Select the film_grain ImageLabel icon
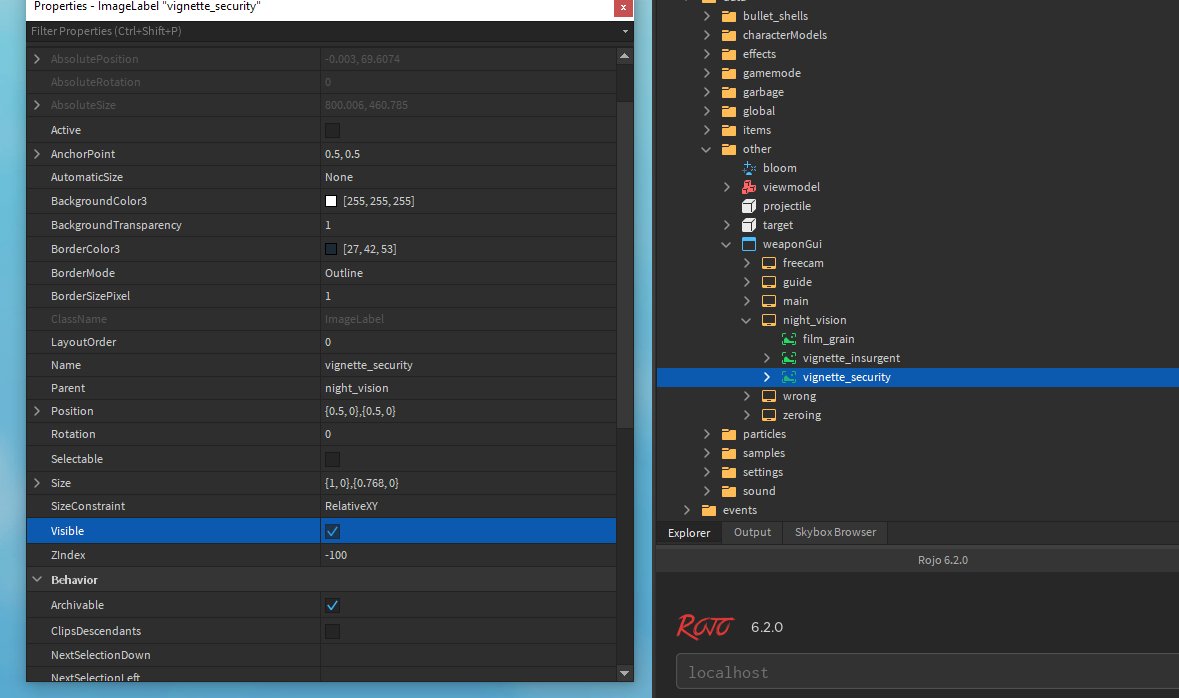1179x698 pixels. click(789, 339)
